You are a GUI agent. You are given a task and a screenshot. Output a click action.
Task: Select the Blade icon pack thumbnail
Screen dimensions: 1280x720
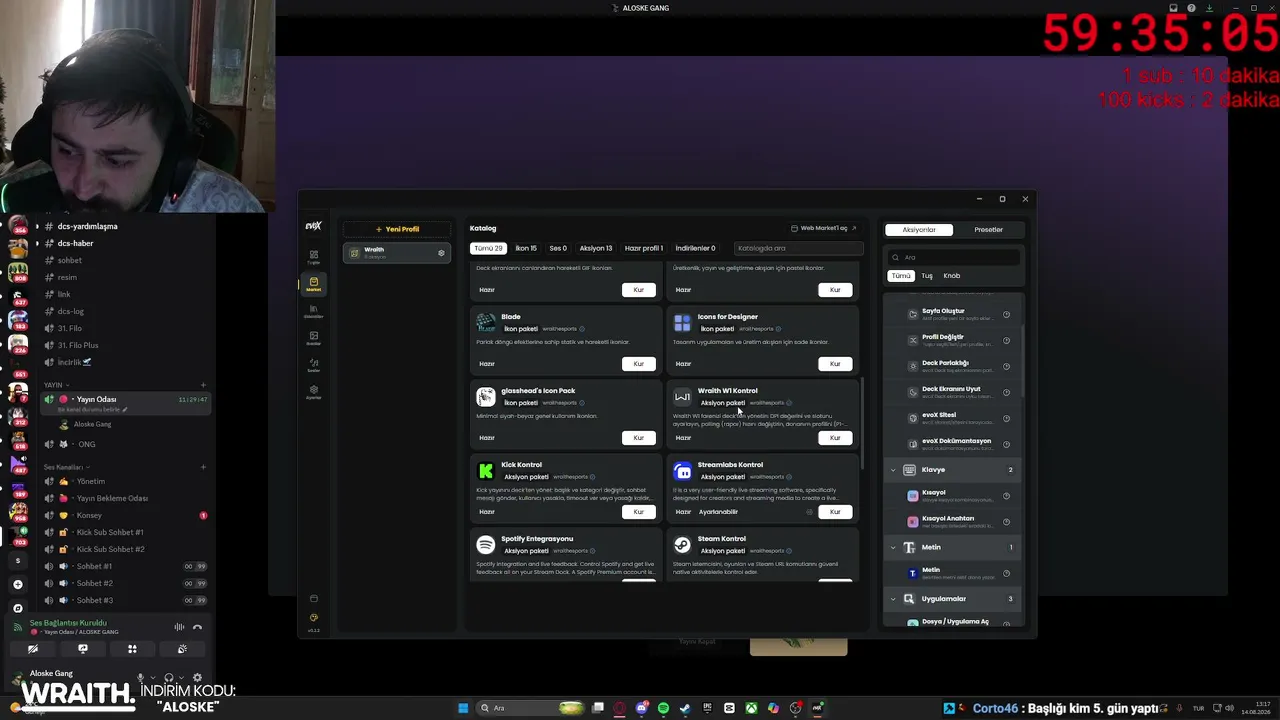pyautogui.click(x=486, y=323)
